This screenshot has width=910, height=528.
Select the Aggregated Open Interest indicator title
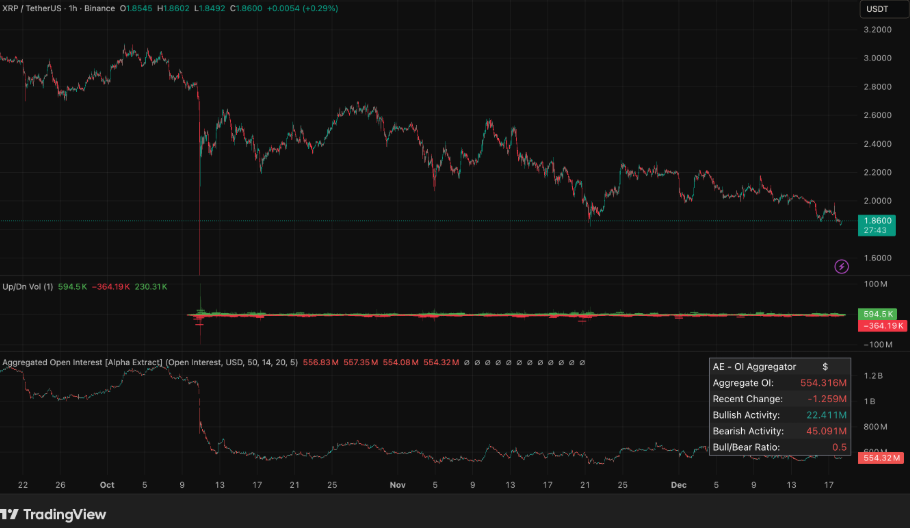(82, 361)
